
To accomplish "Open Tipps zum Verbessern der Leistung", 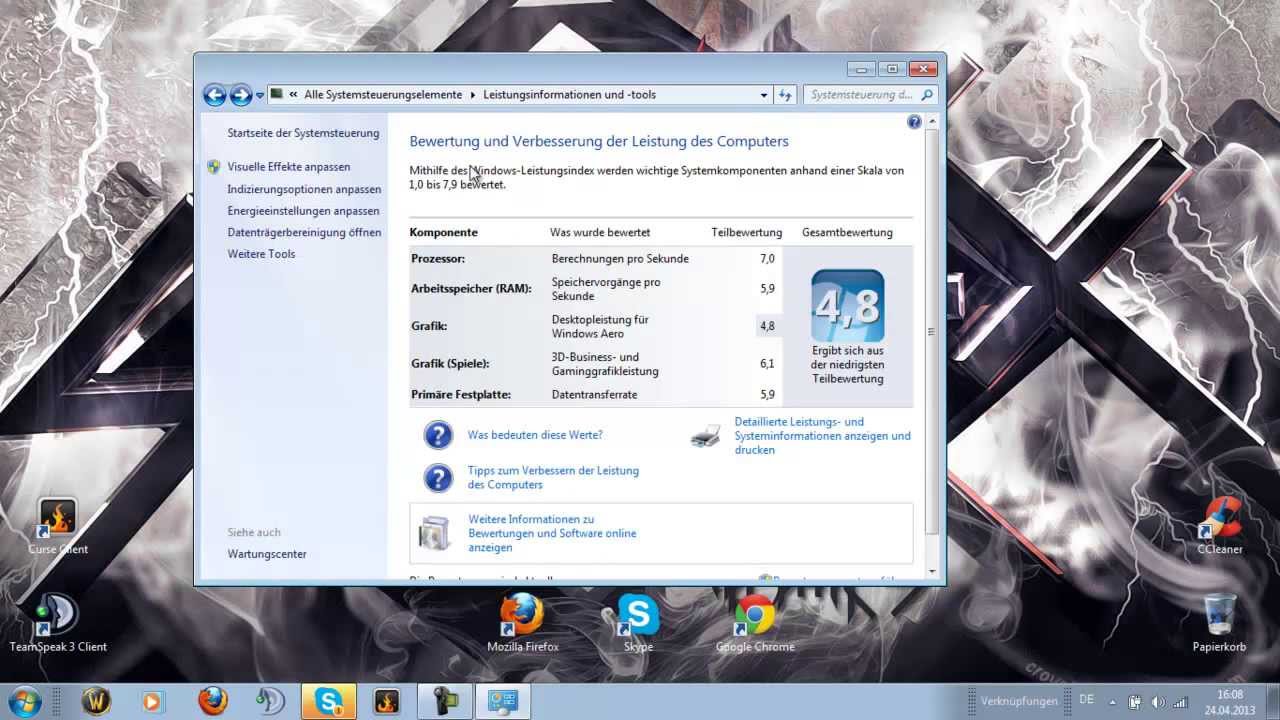I will coord(553,478).
